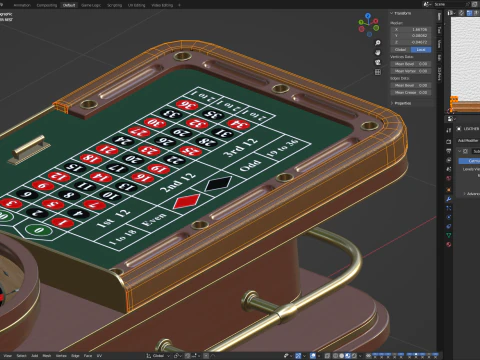
Task: Add a workspace with the plus button
Action: tap(179, 5)
